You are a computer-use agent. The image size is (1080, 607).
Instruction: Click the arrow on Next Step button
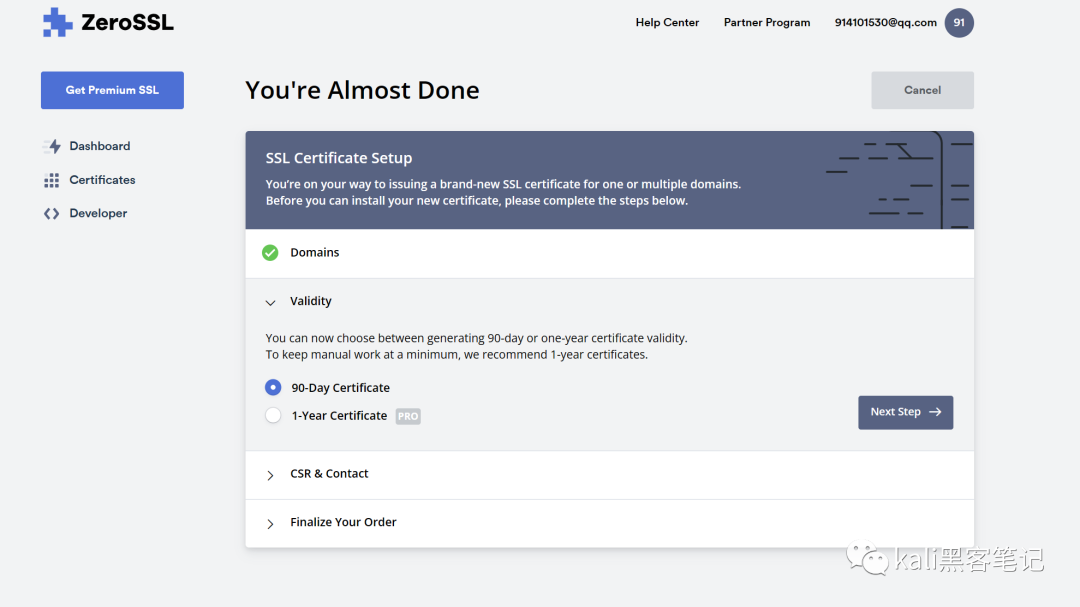coord(935,412)
